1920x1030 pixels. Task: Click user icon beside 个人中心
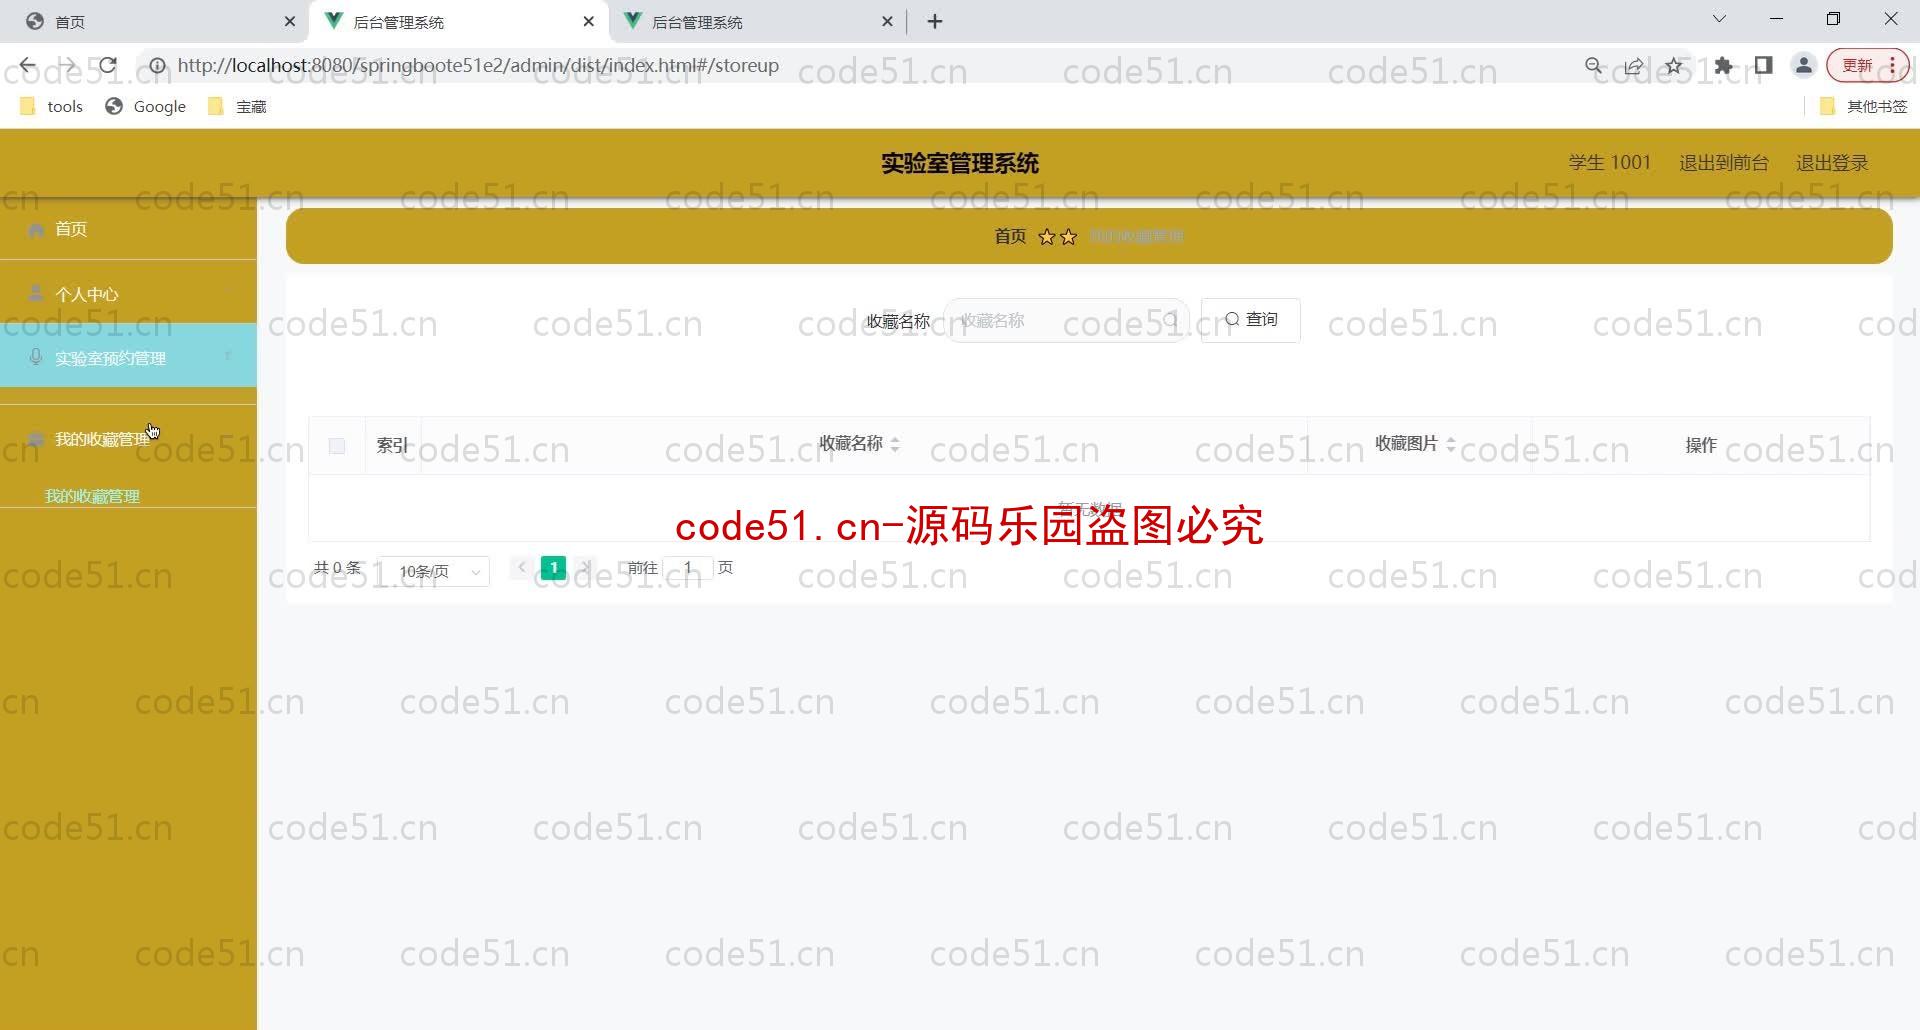[36, 293]
